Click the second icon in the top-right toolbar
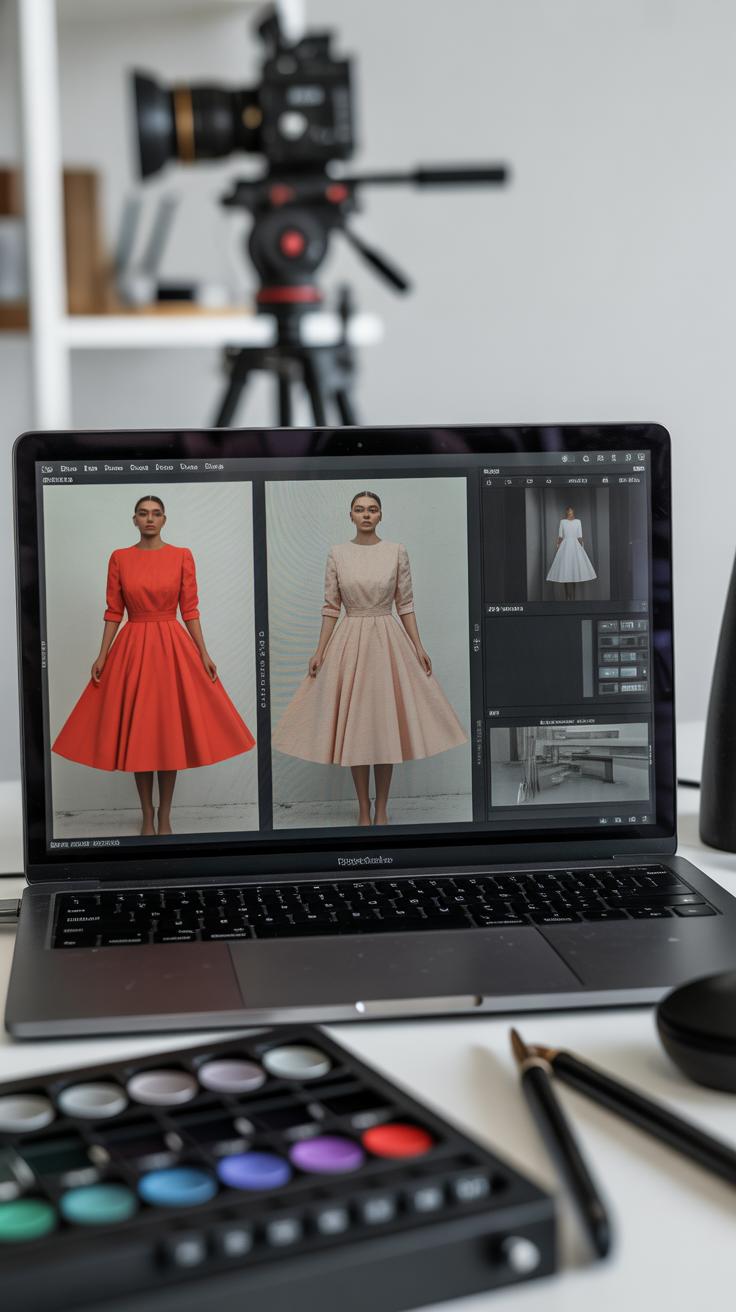736x1312 pixels. tap(586, 458)
